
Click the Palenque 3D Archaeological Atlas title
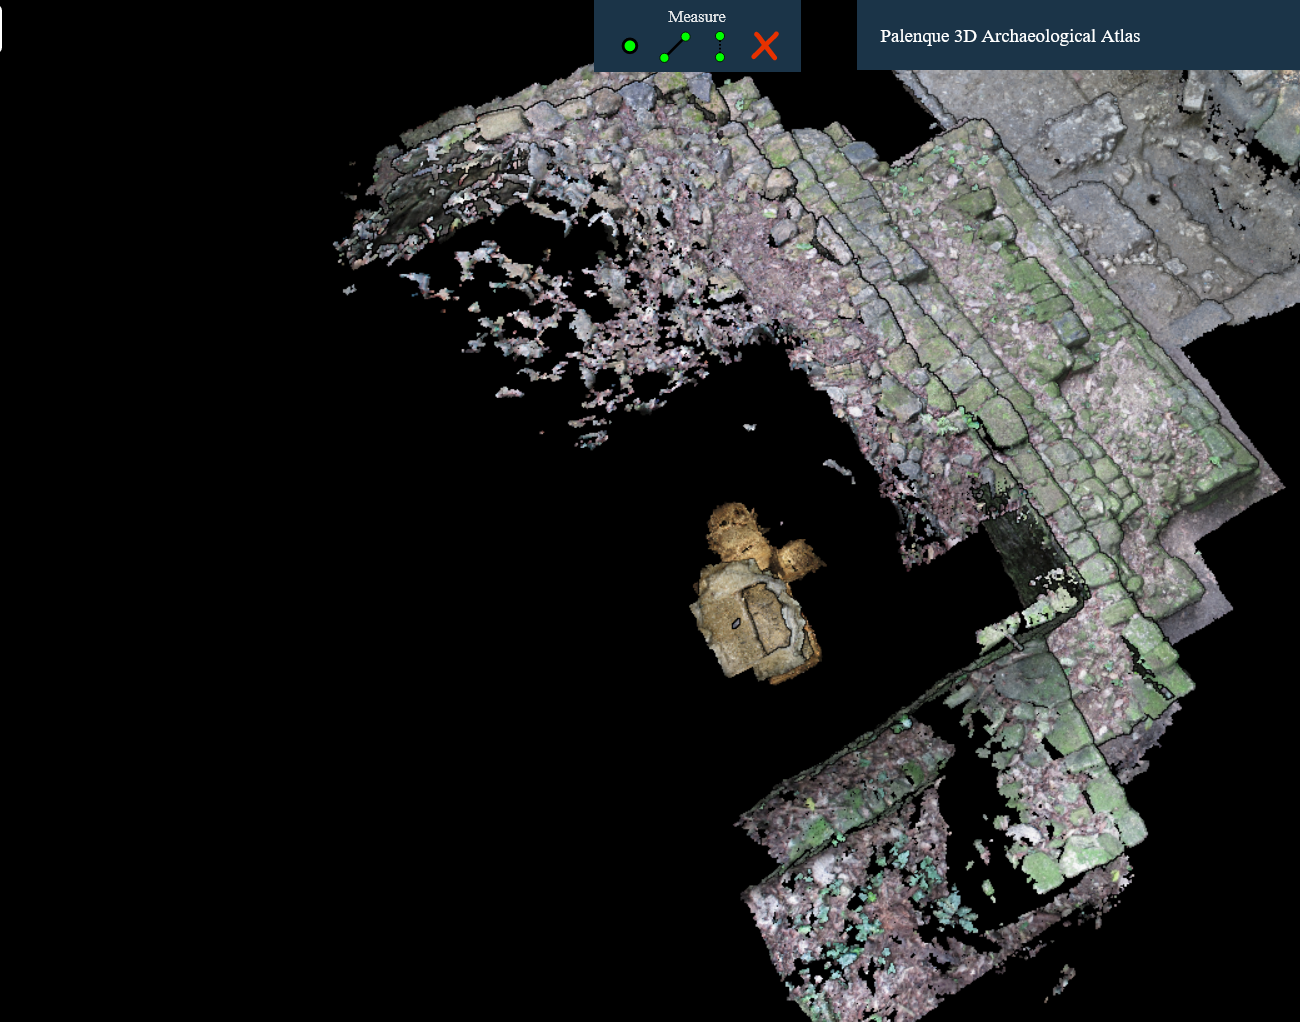(1010, 36)
